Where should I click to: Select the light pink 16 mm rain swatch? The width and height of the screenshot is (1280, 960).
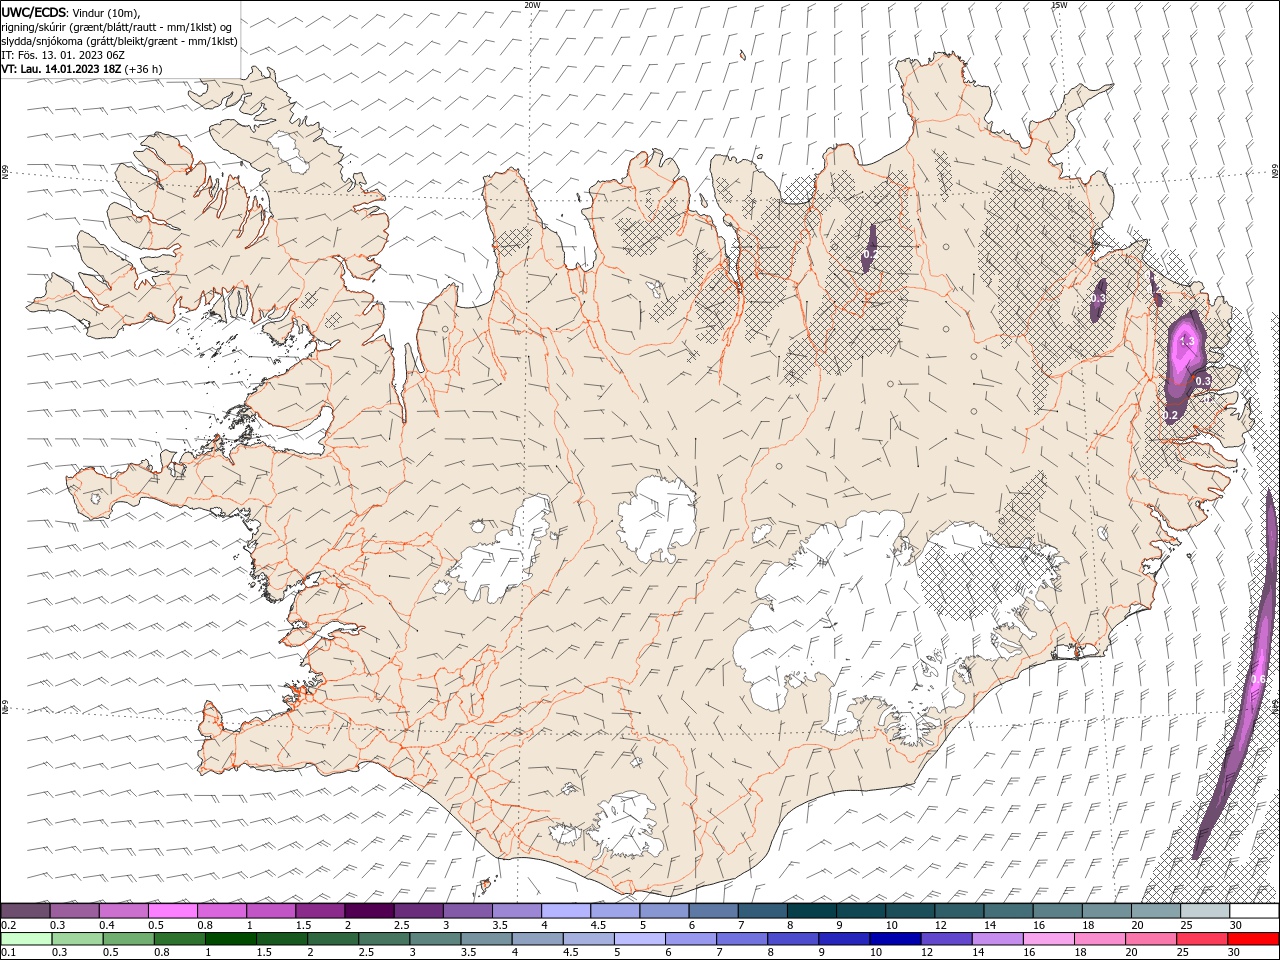(1048, 938)
